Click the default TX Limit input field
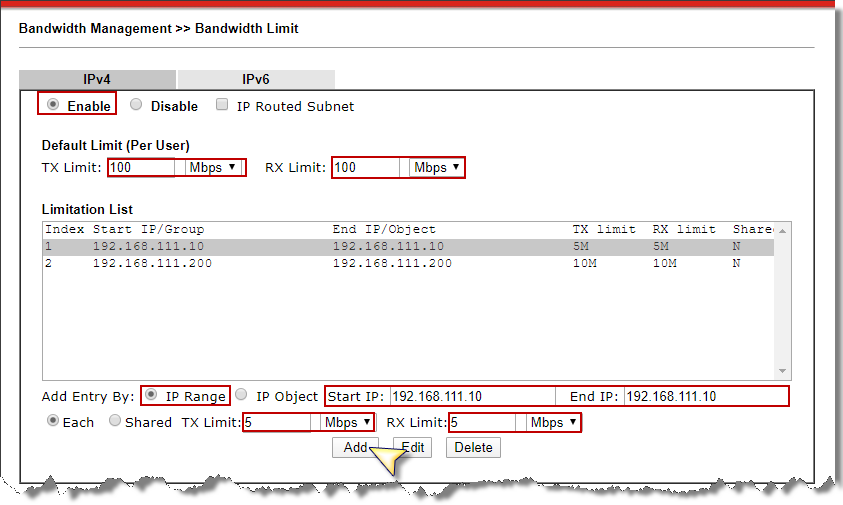 (x=141, y=168)
